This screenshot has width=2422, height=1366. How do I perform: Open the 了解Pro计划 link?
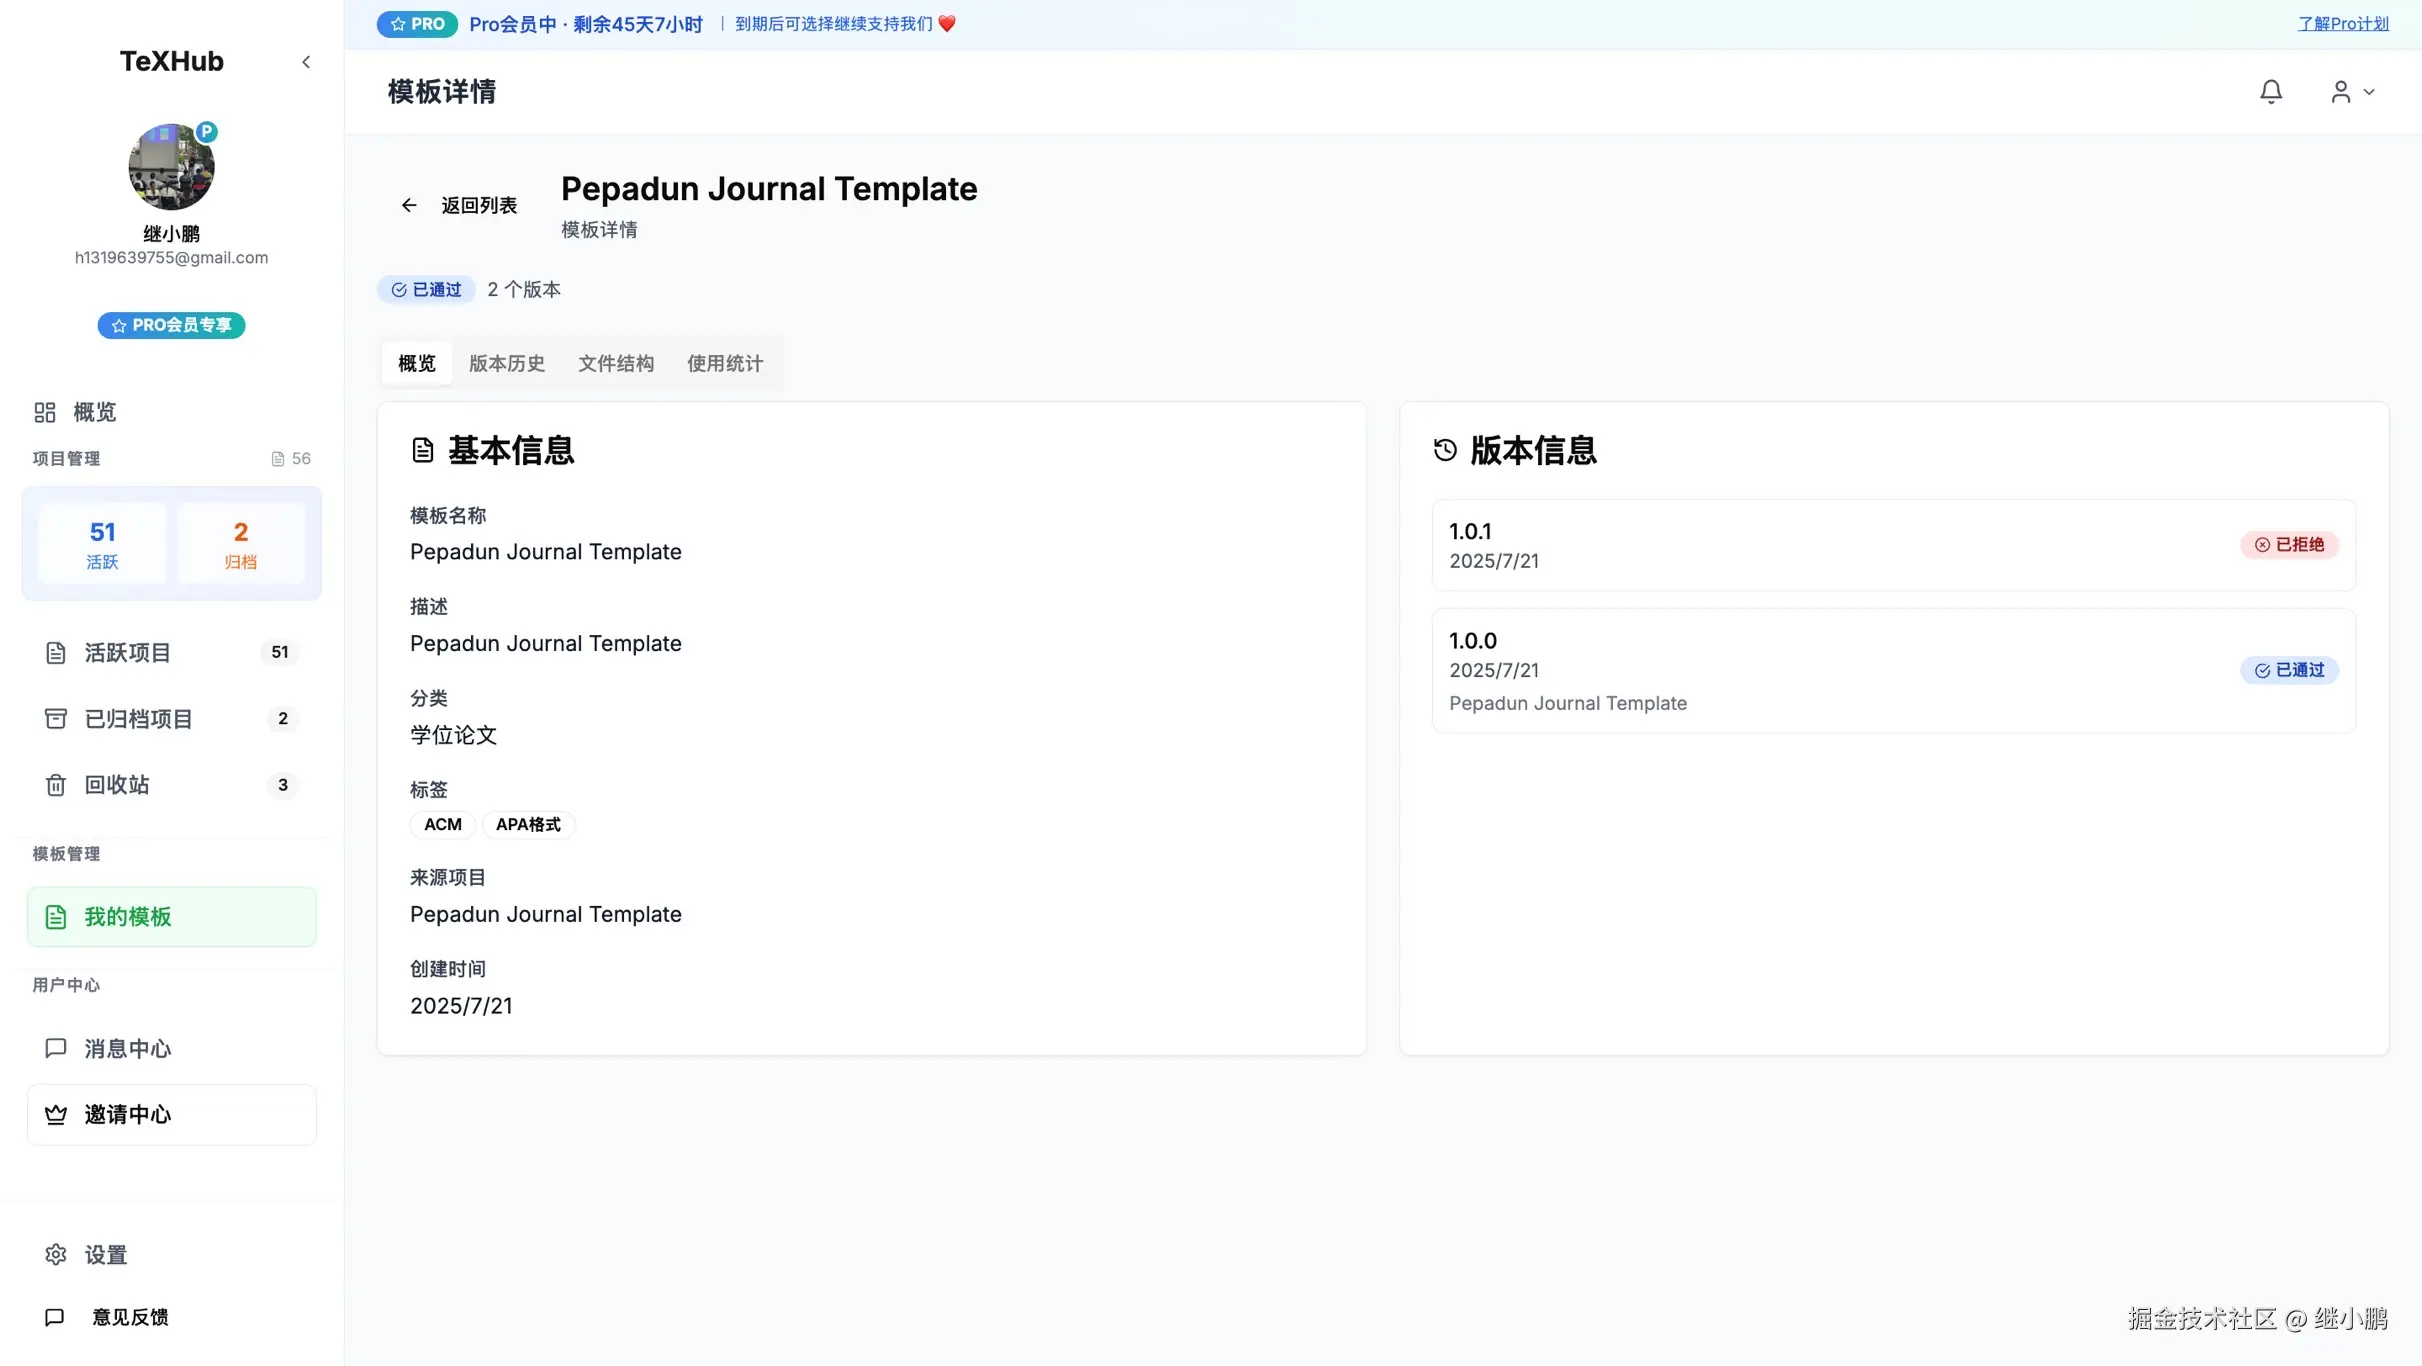coord(2344,23)
